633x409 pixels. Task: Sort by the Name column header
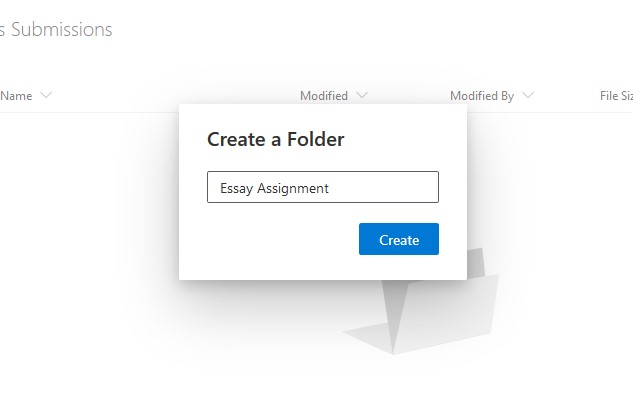click(16, 96)
